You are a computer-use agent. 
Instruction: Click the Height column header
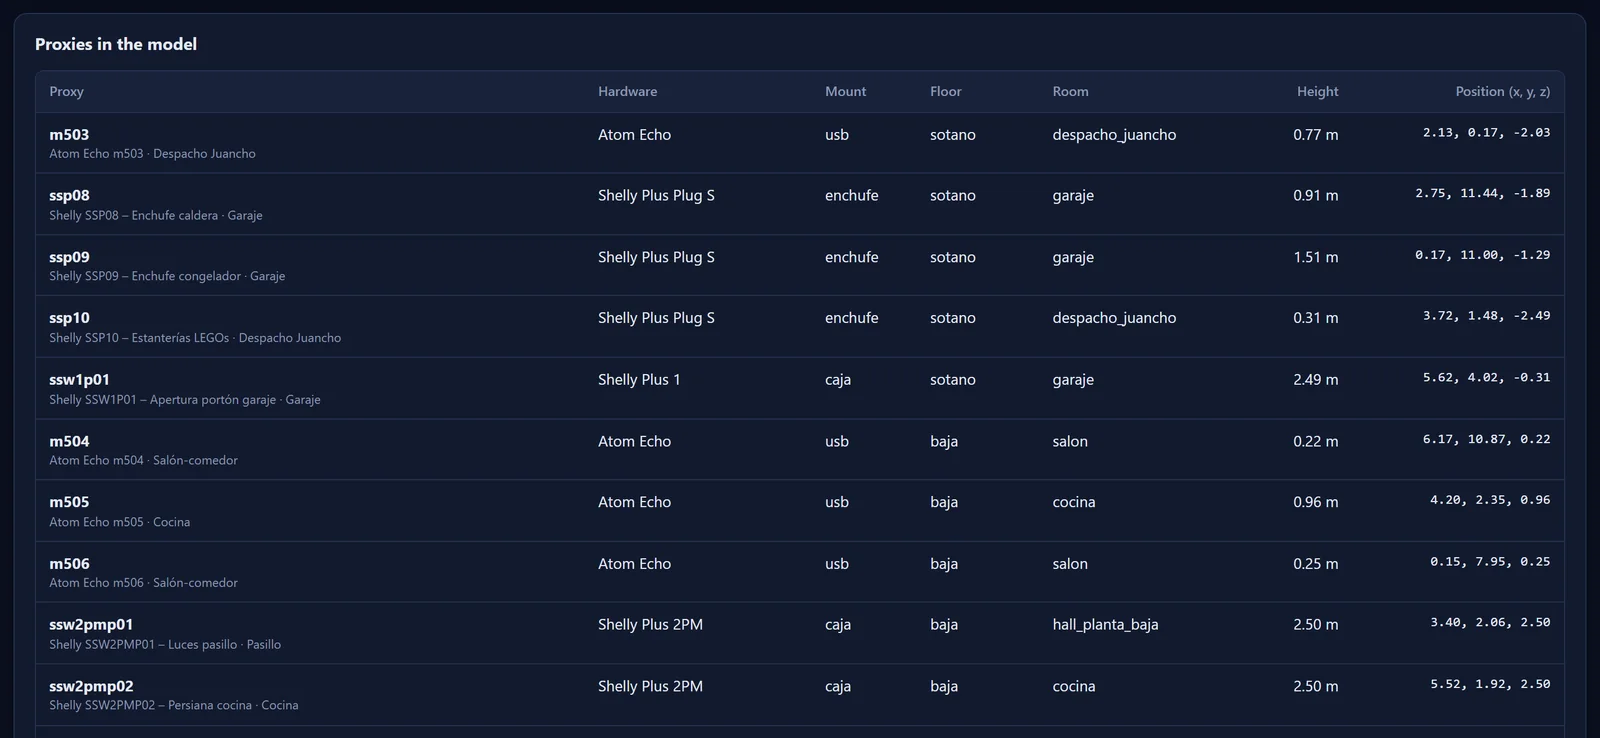1317,91
